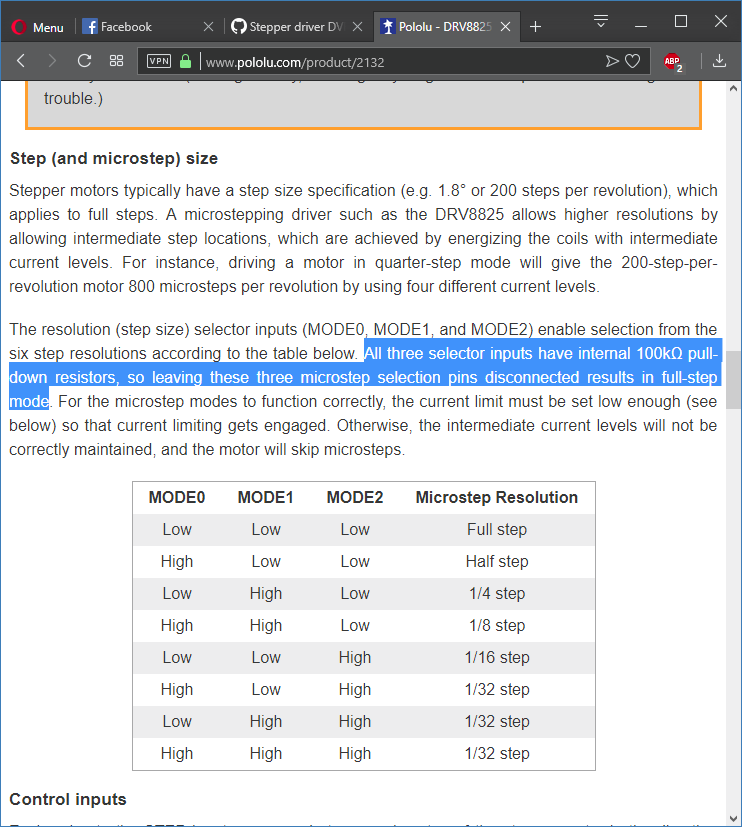Go forward to next page
The width and height of the screenshot is (742, 827).
click(x=52, y=61)
